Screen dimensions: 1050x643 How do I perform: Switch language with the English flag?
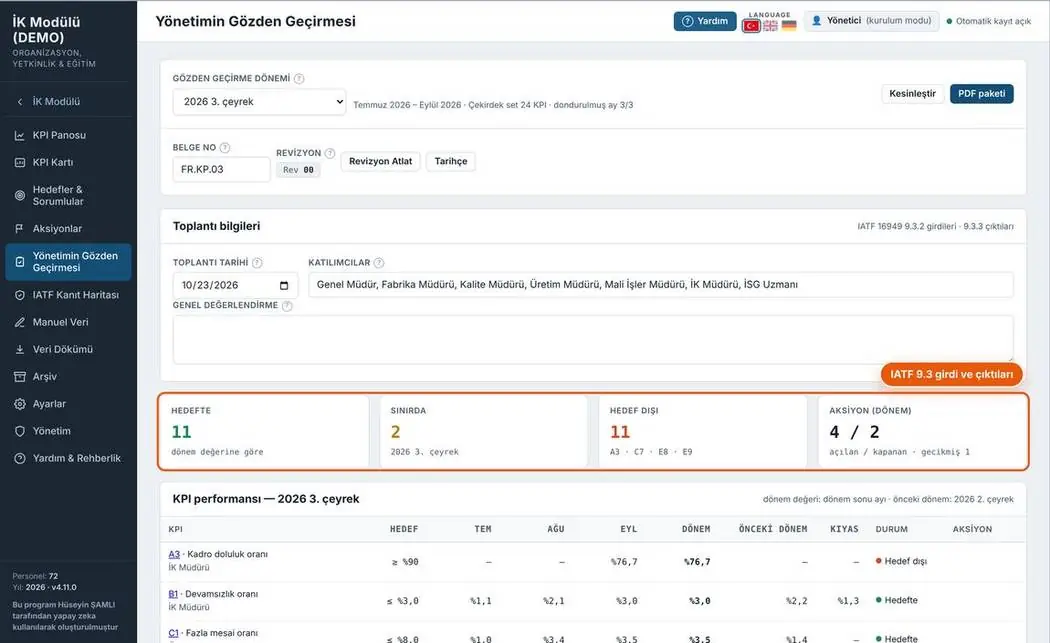[771, 25]
